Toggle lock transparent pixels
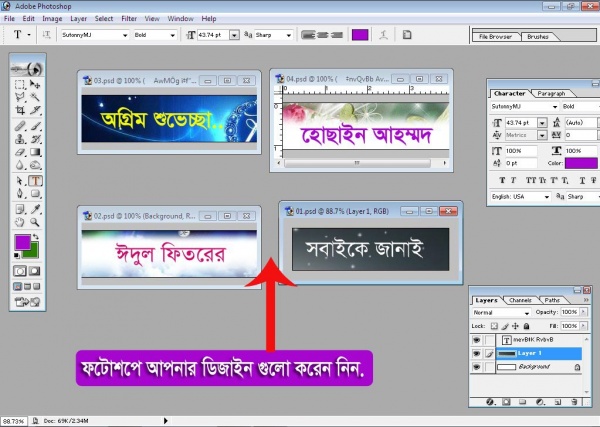This screenshot has width=600, height=427. tap(494, 326)
